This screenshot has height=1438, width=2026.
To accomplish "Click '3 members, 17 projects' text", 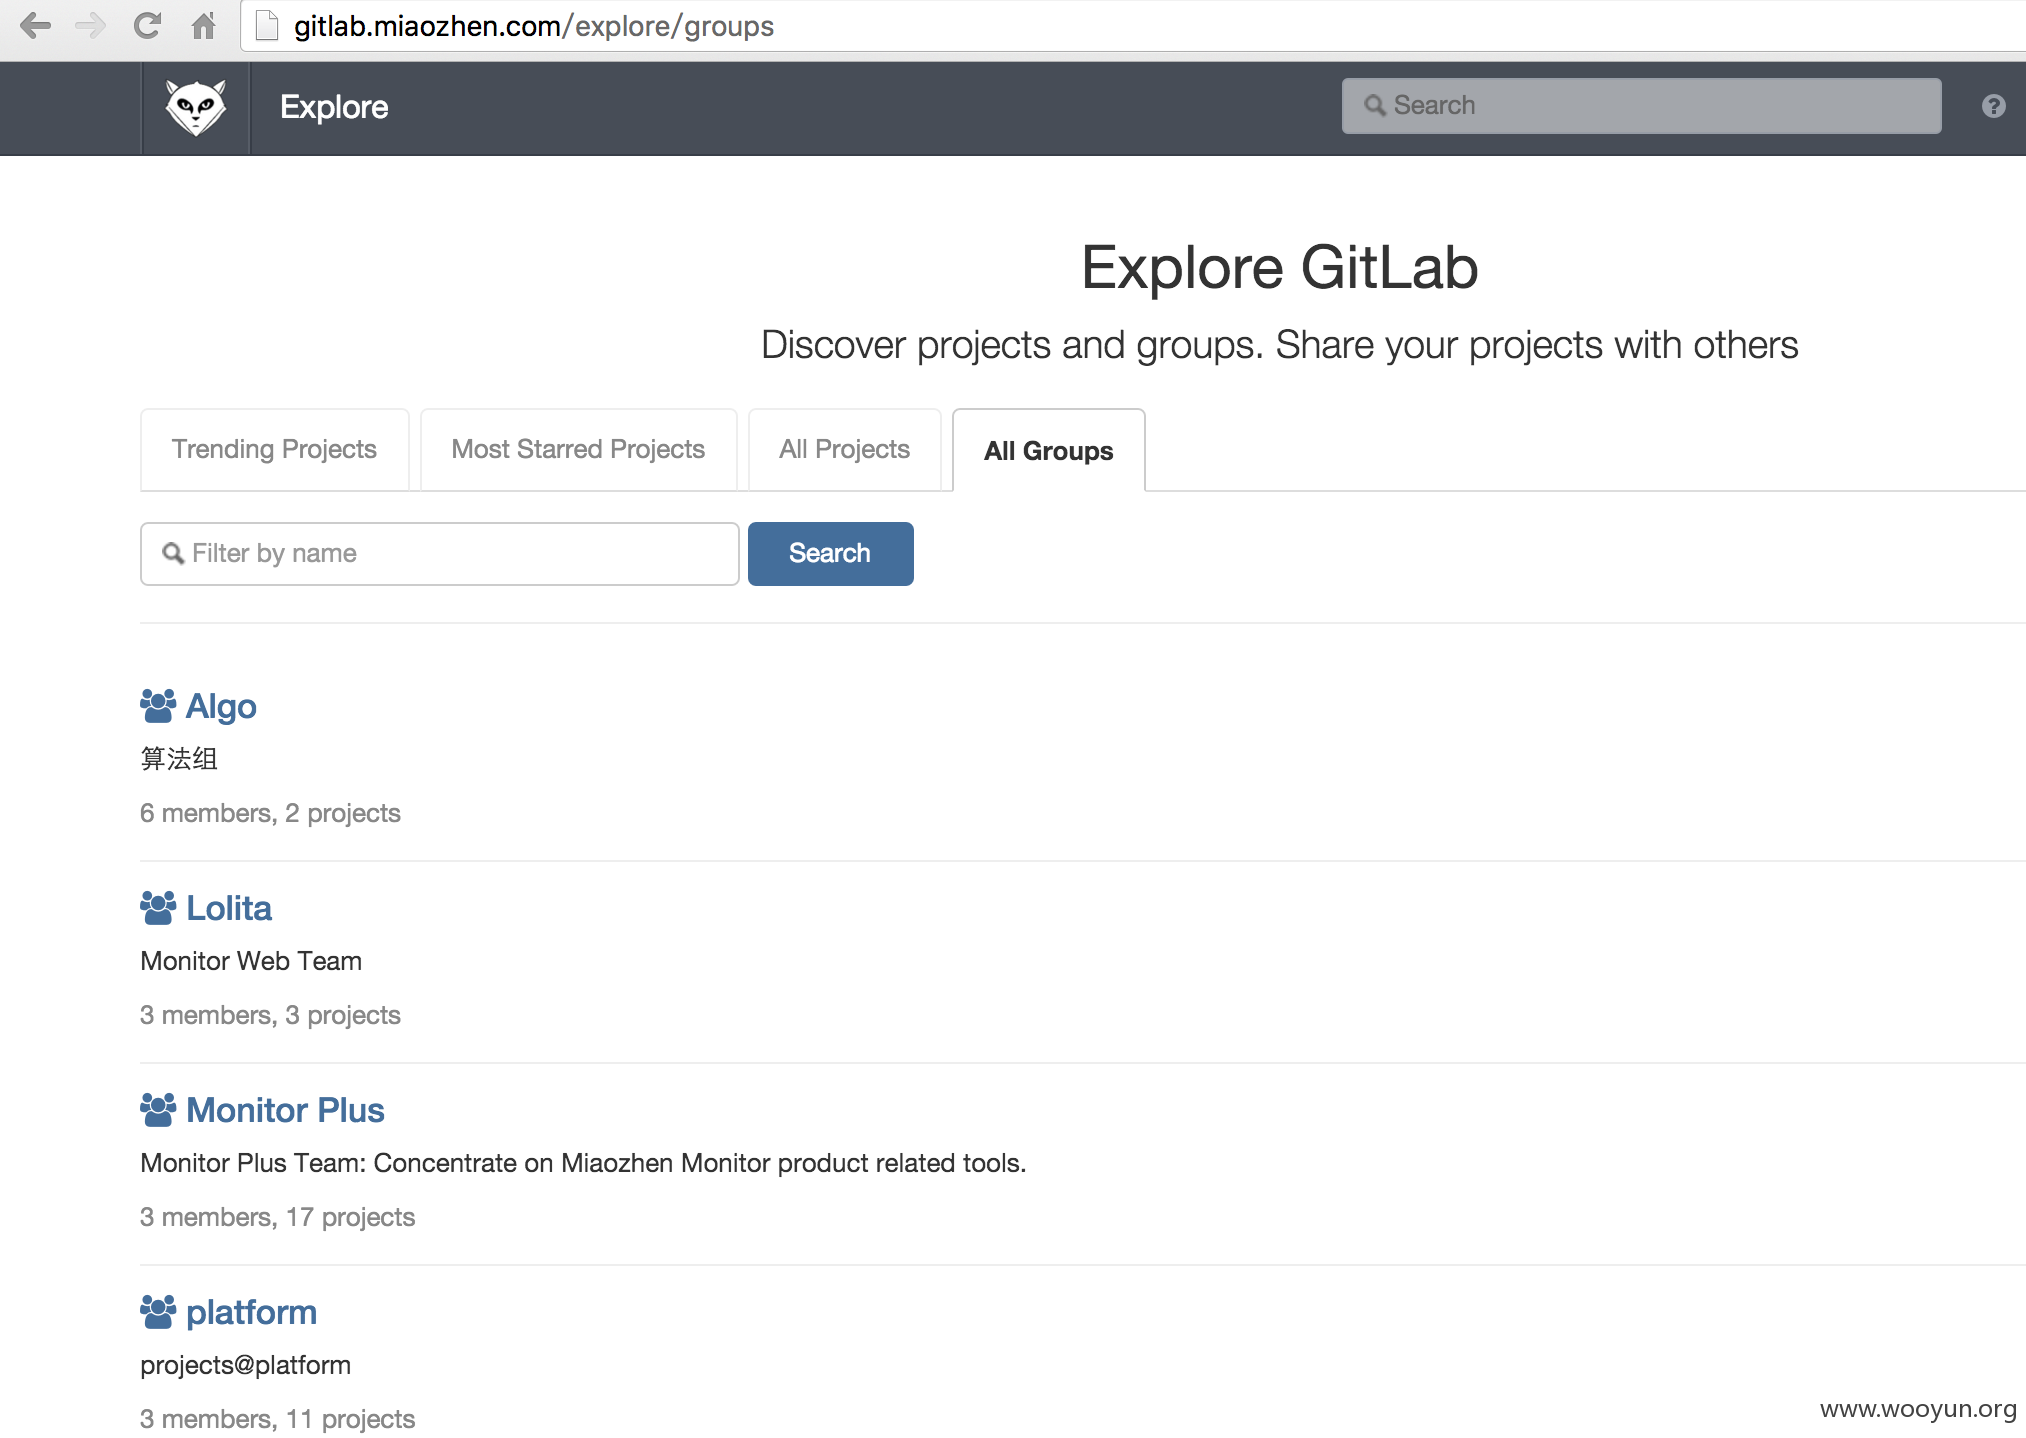I will 277,1217.
